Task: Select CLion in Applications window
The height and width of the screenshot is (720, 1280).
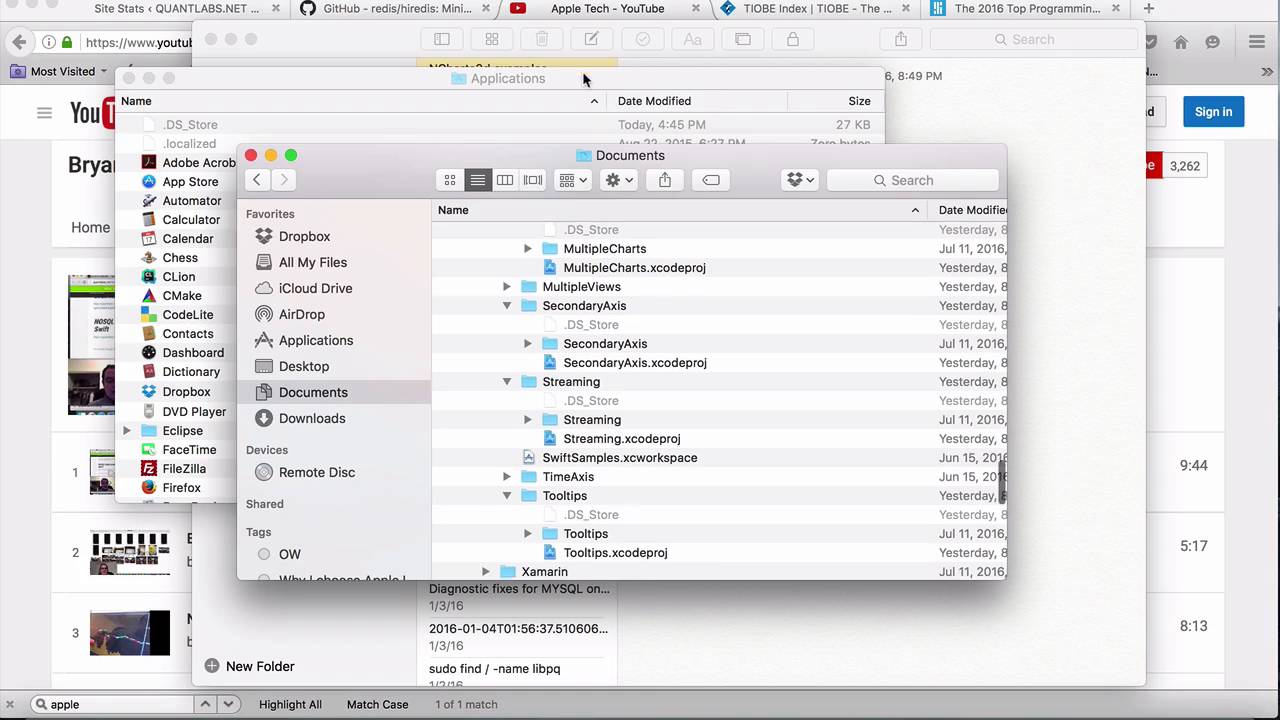Action: 179,277
